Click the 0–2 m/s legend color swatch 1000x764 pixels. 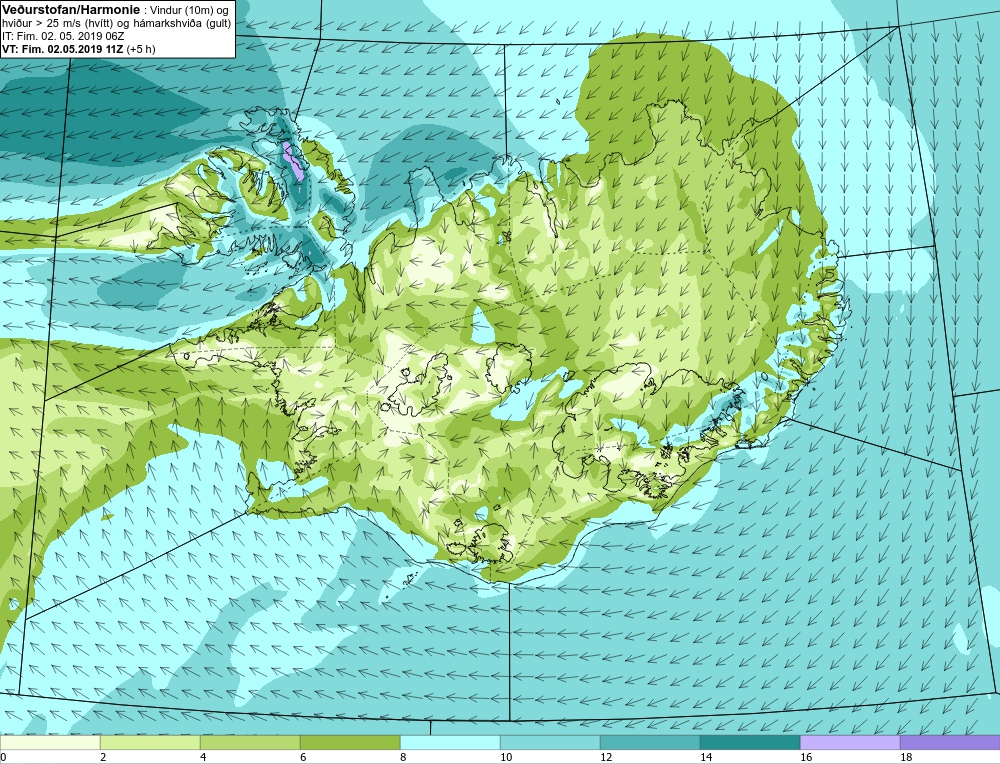[50, 743]
